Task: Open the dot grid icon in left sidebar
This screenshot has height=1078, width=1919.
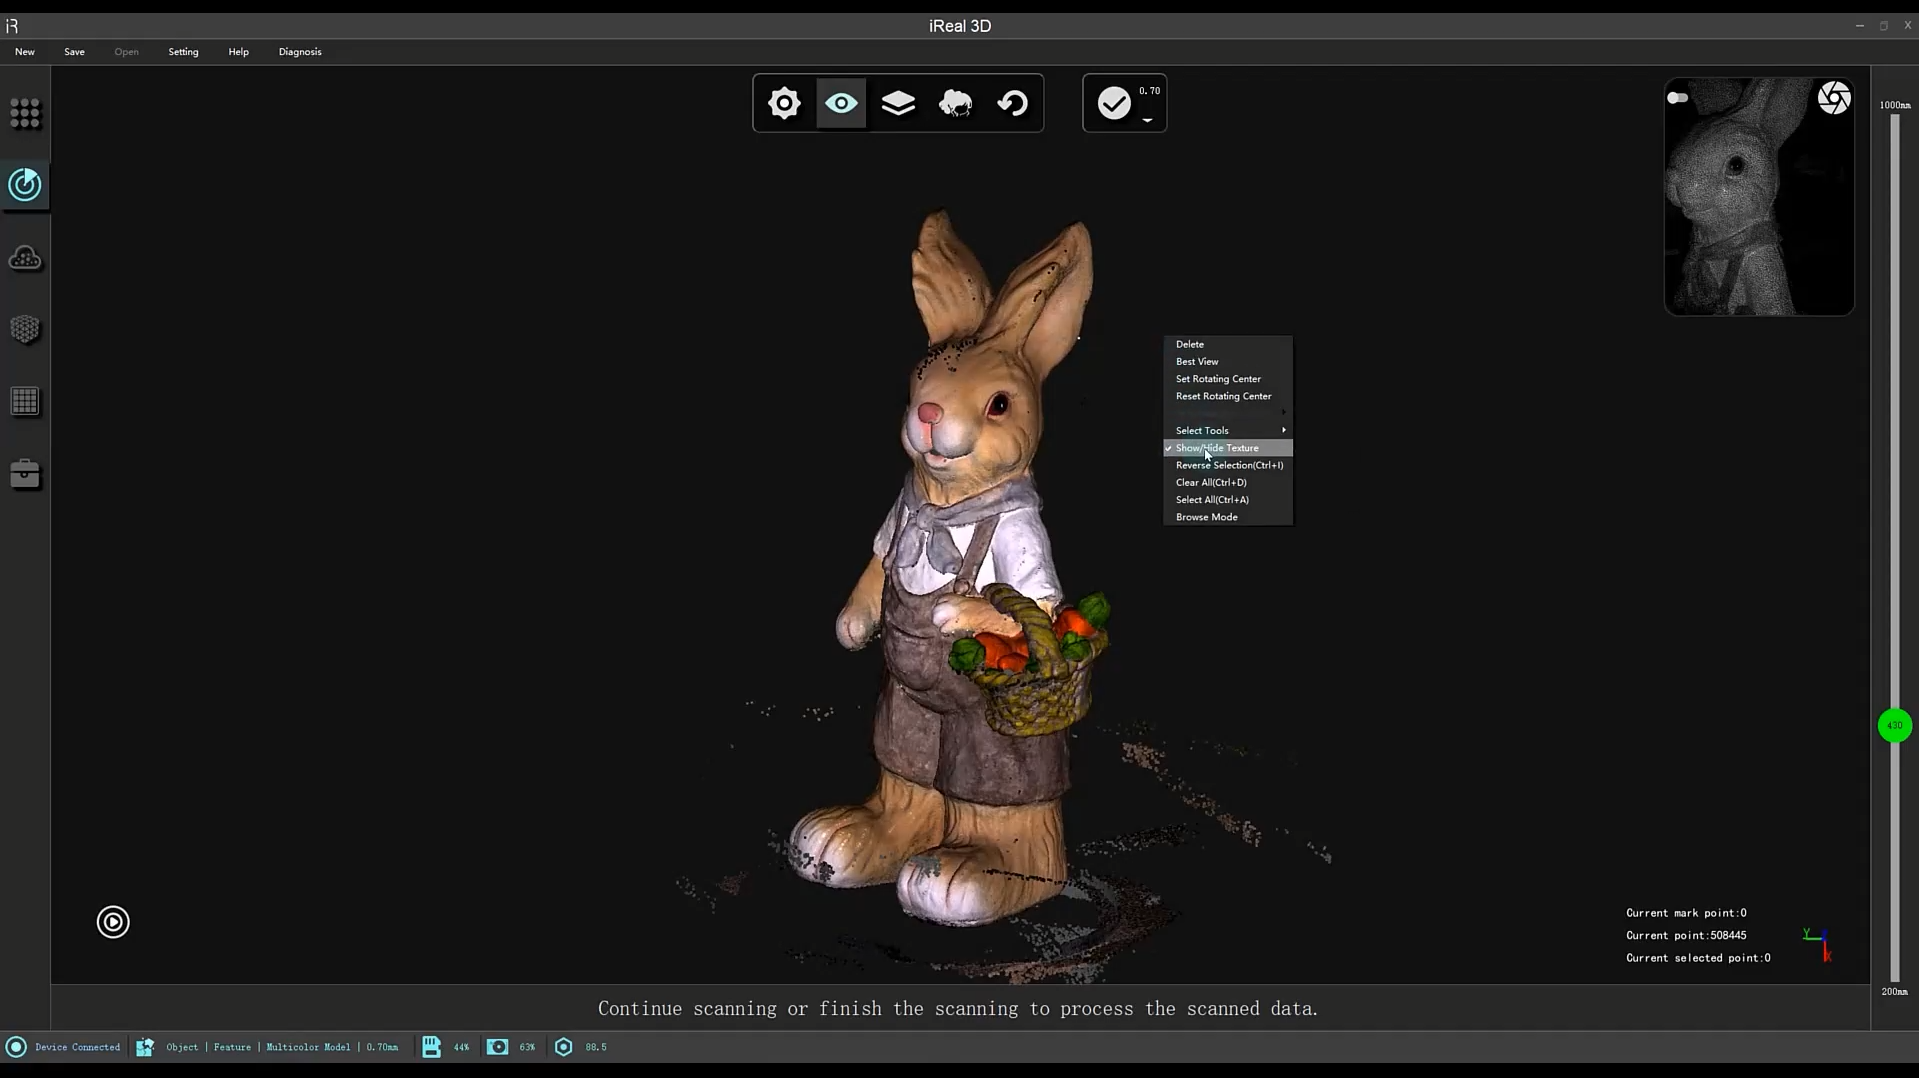Action: (25, 113)
